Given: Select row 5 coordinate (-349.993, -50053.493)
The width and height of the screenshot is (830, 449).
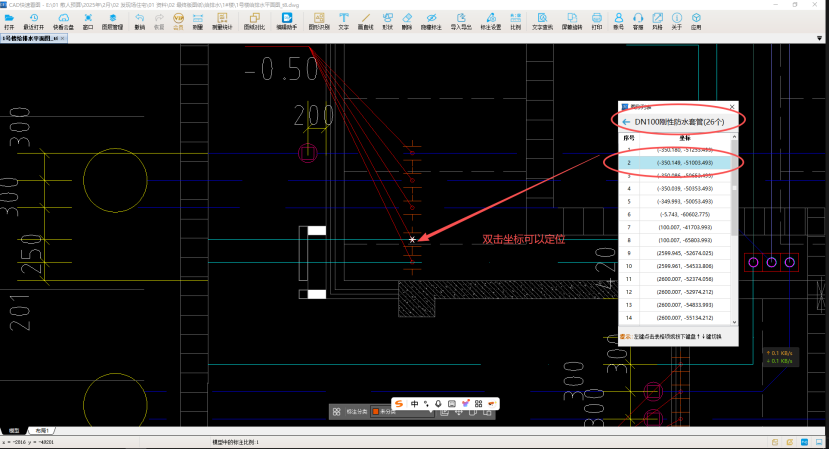Looking at the screenshot, I should click(674, 201).
